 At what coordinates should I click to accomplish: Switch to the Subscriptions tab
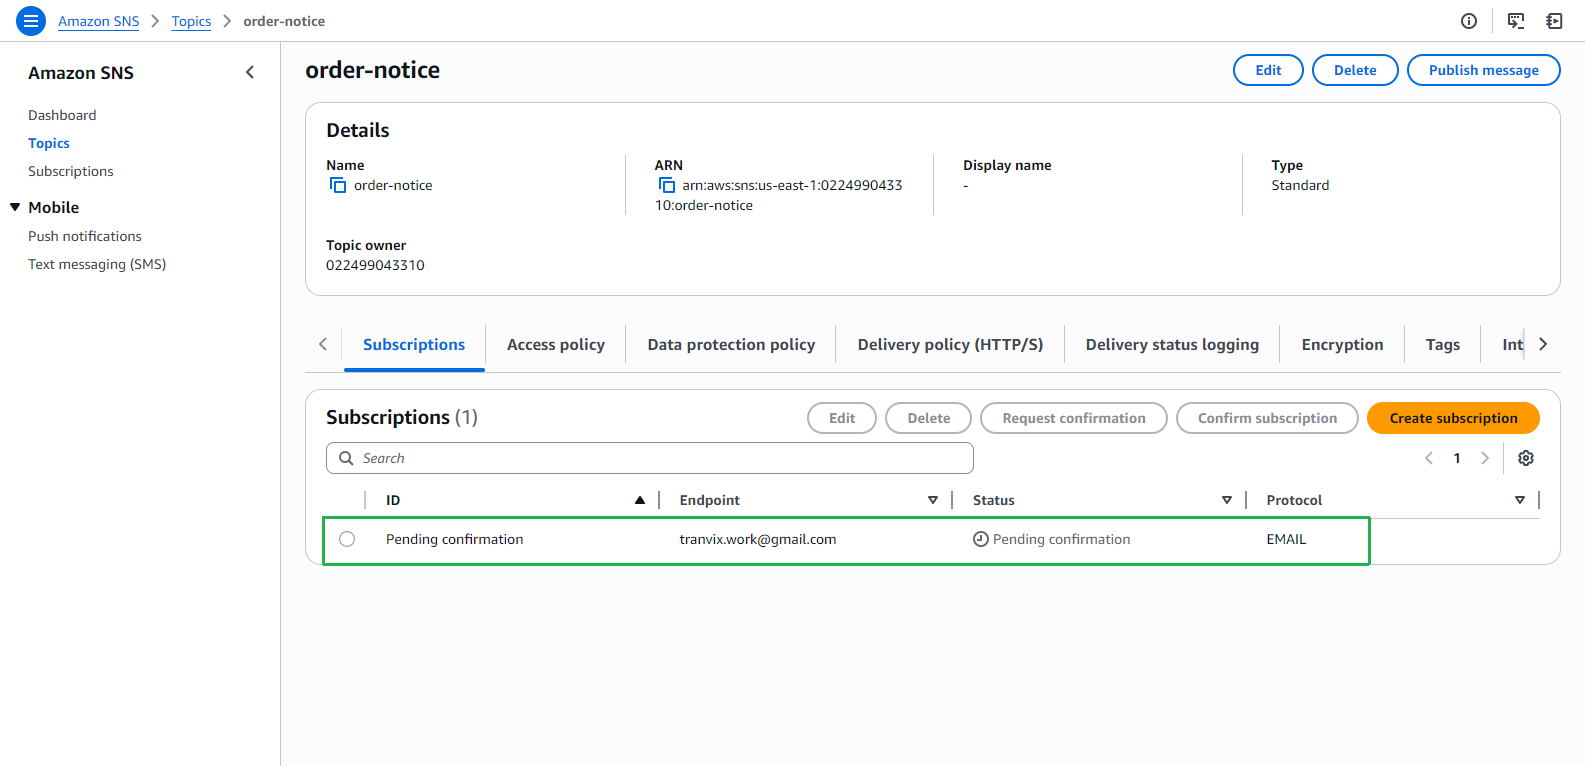point(414,344)
